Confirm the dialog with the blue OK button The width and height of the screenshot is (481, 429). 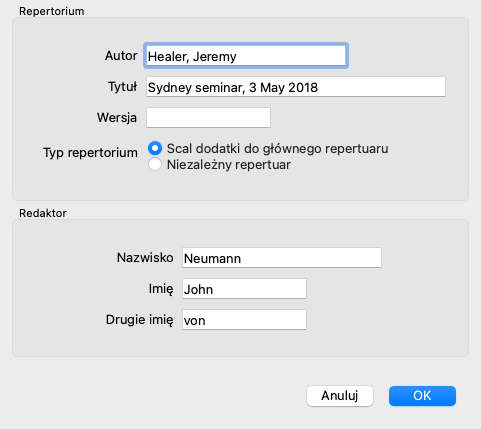(x=422, y=396)
